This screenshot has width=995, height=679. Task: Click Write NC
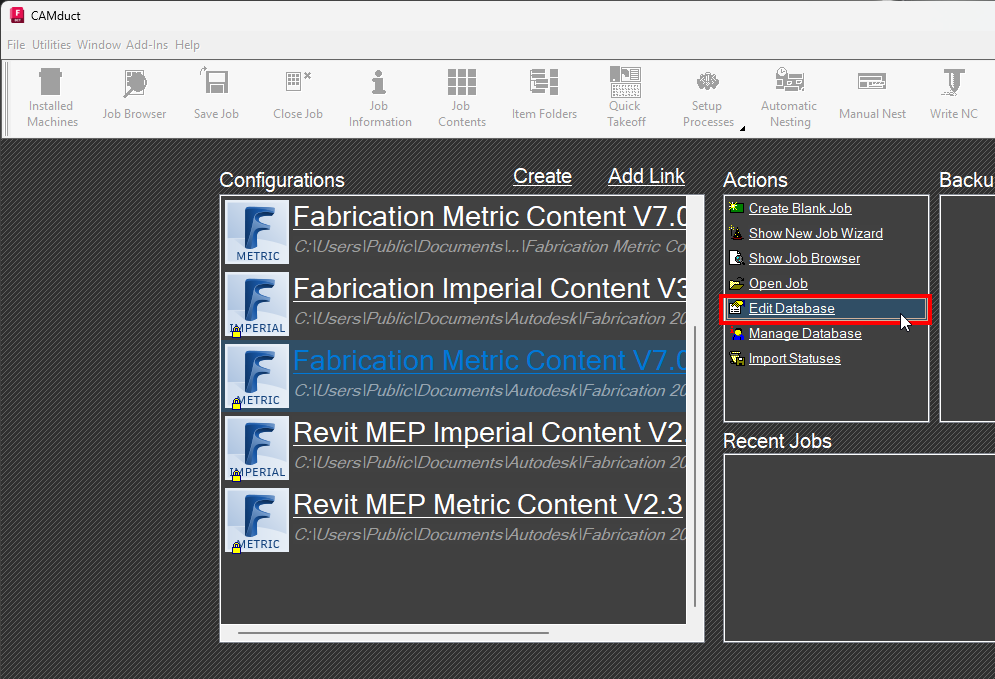pyautogui.click(x=952, y=95)
